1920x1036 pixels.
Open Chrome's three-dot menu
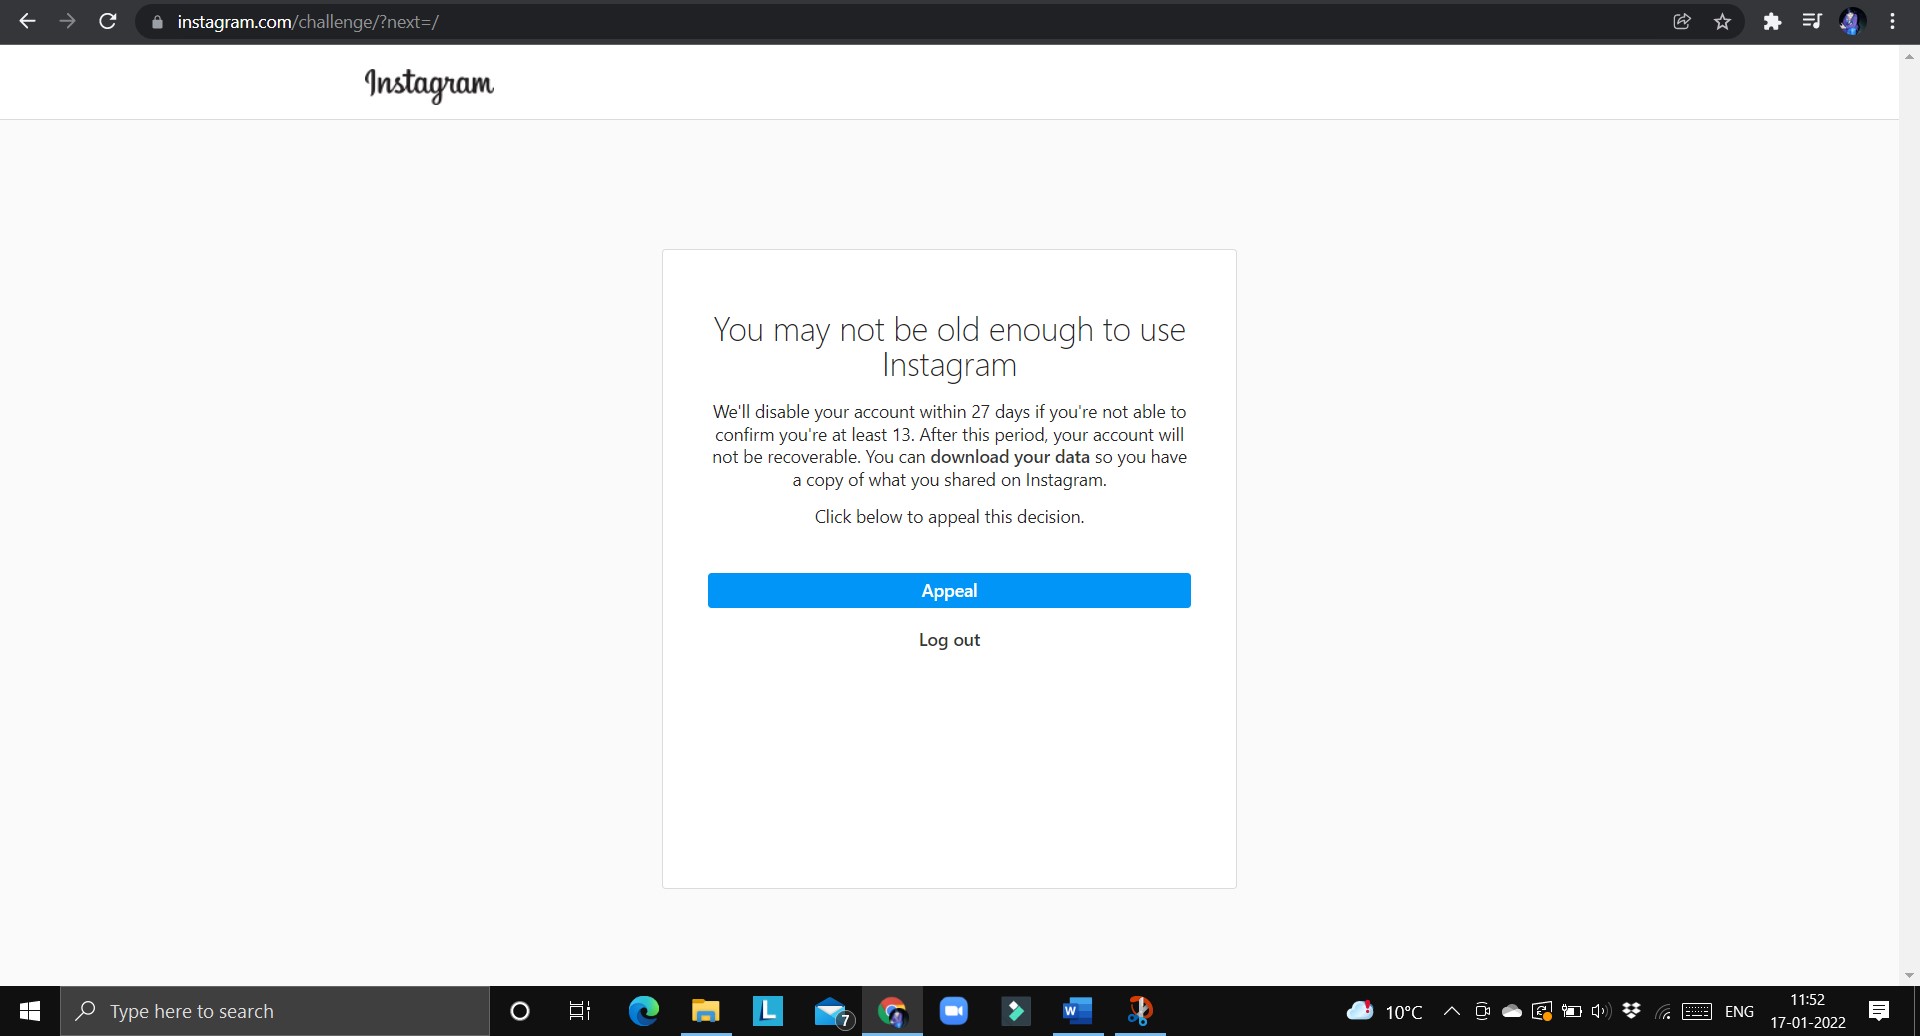(x=1892, y=21)
